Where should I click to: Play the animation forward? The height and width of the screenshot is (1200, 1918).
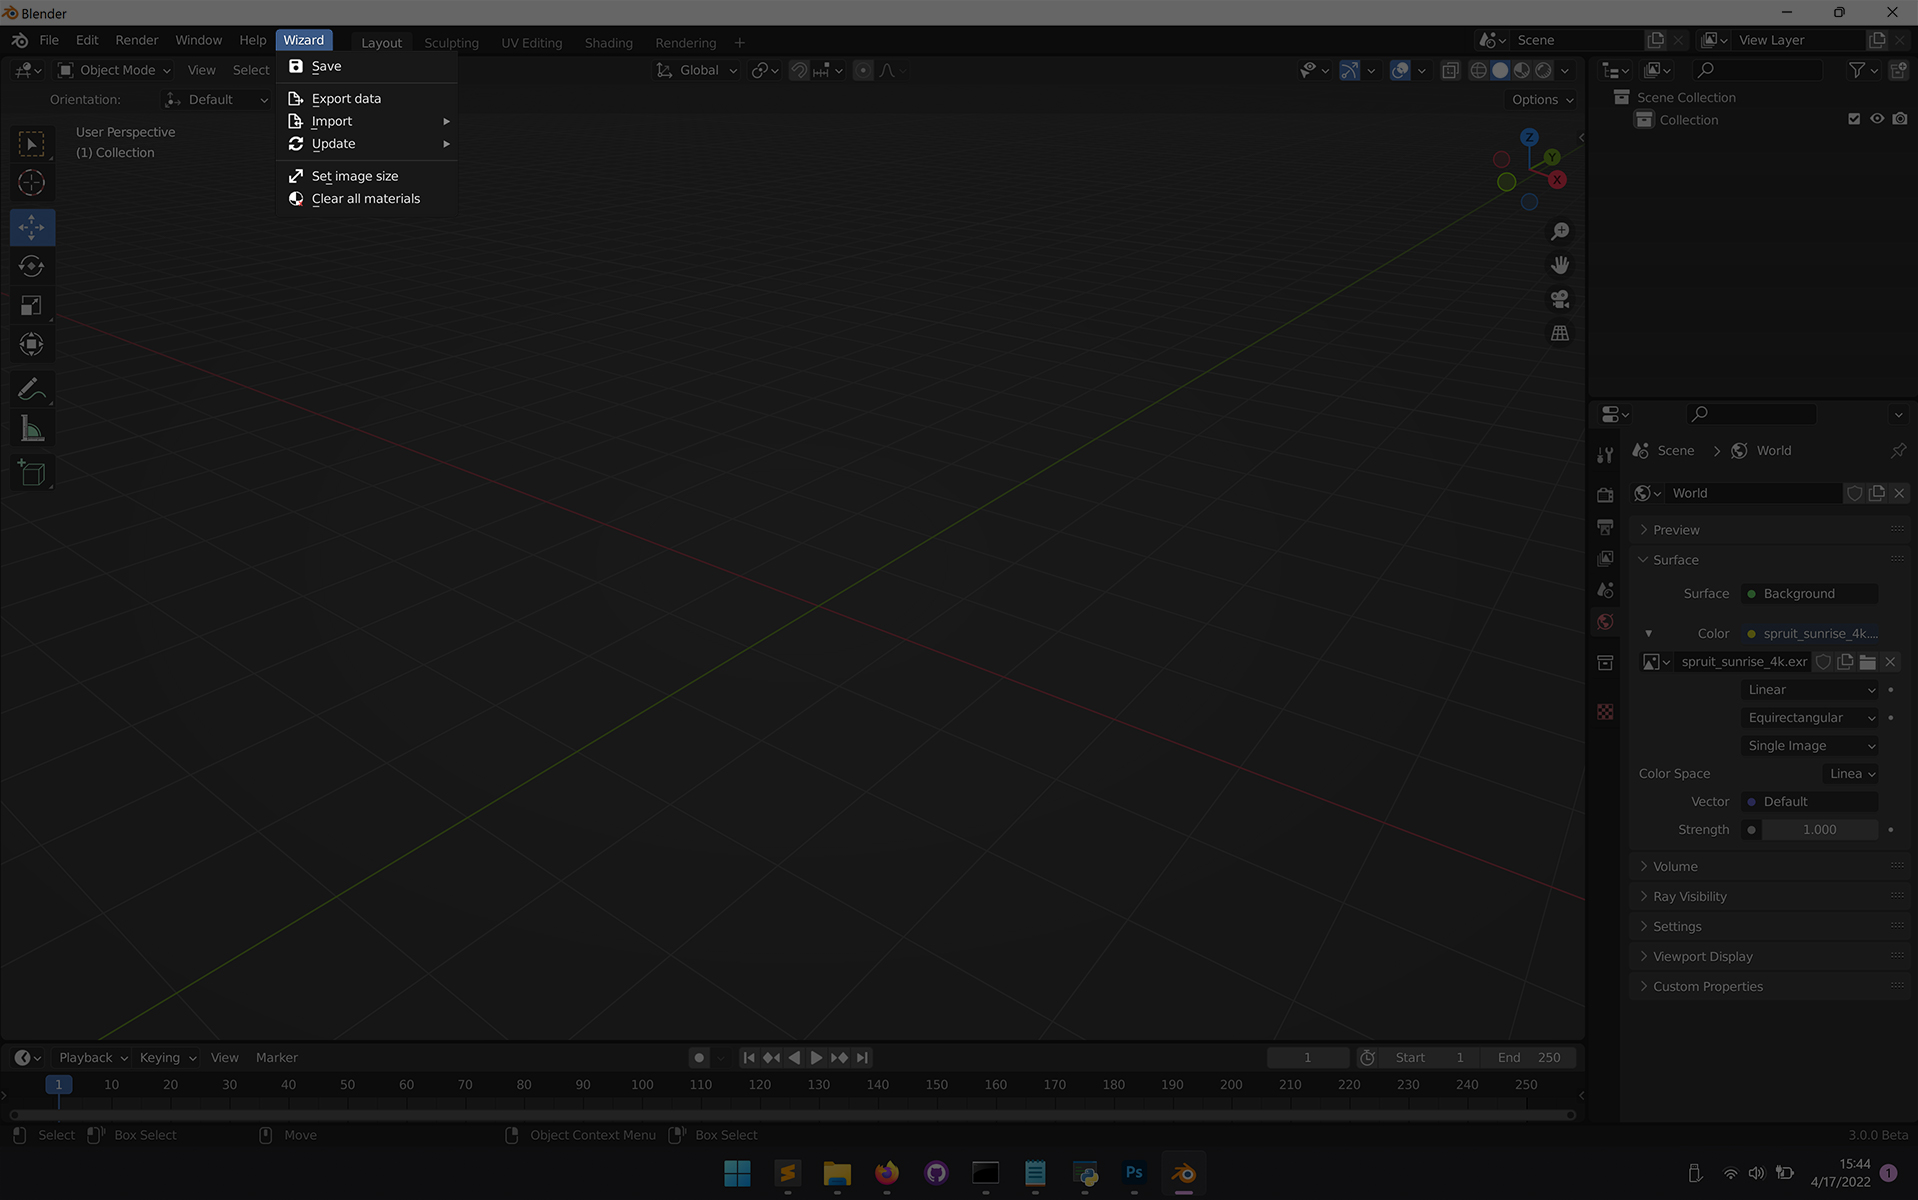click(816, 1058)
